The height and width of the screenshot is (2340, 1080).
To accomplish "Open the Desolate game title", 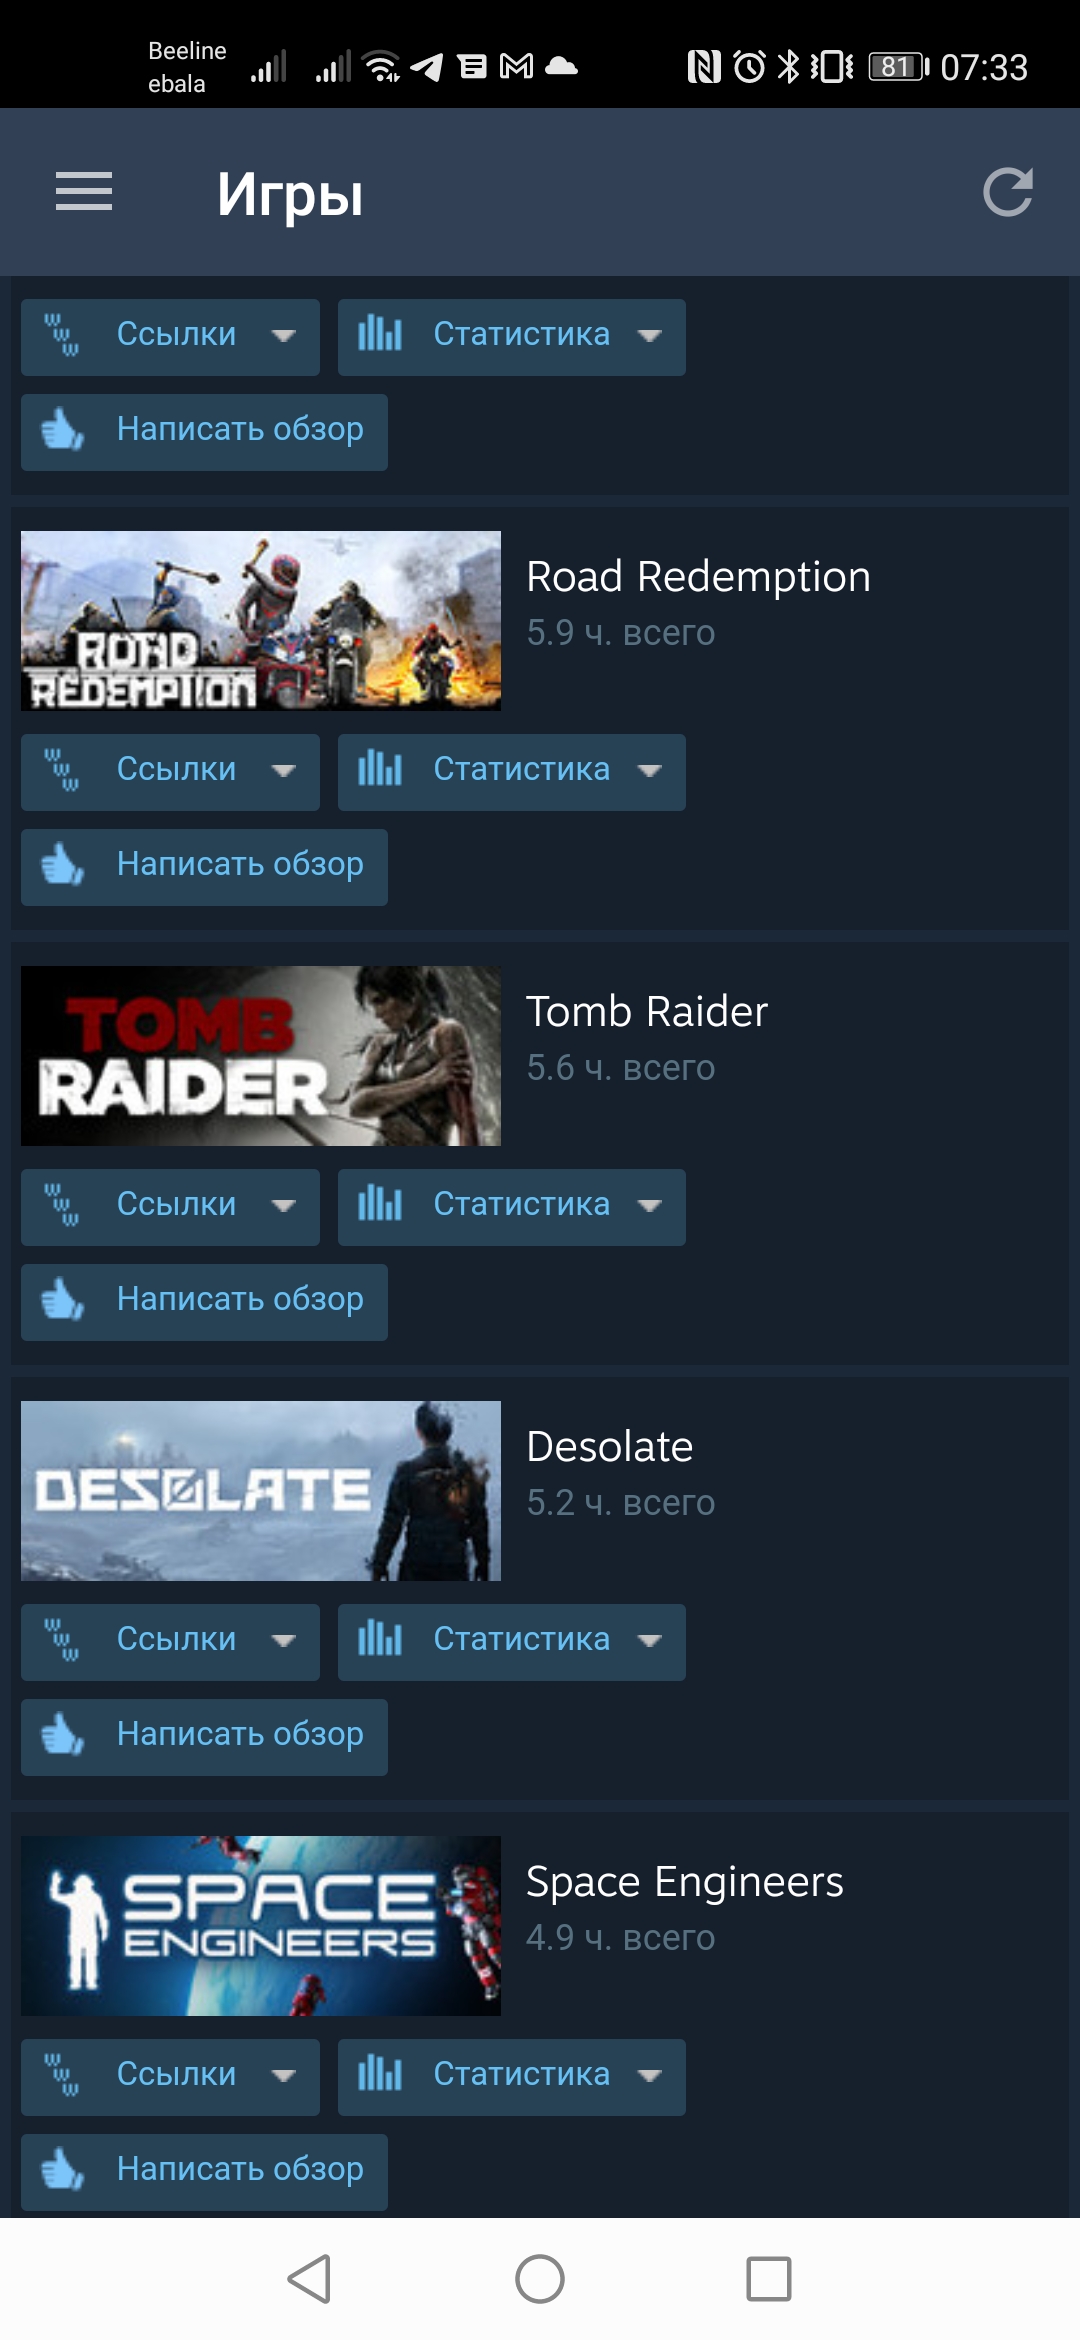I will [x=610, y=1447].
